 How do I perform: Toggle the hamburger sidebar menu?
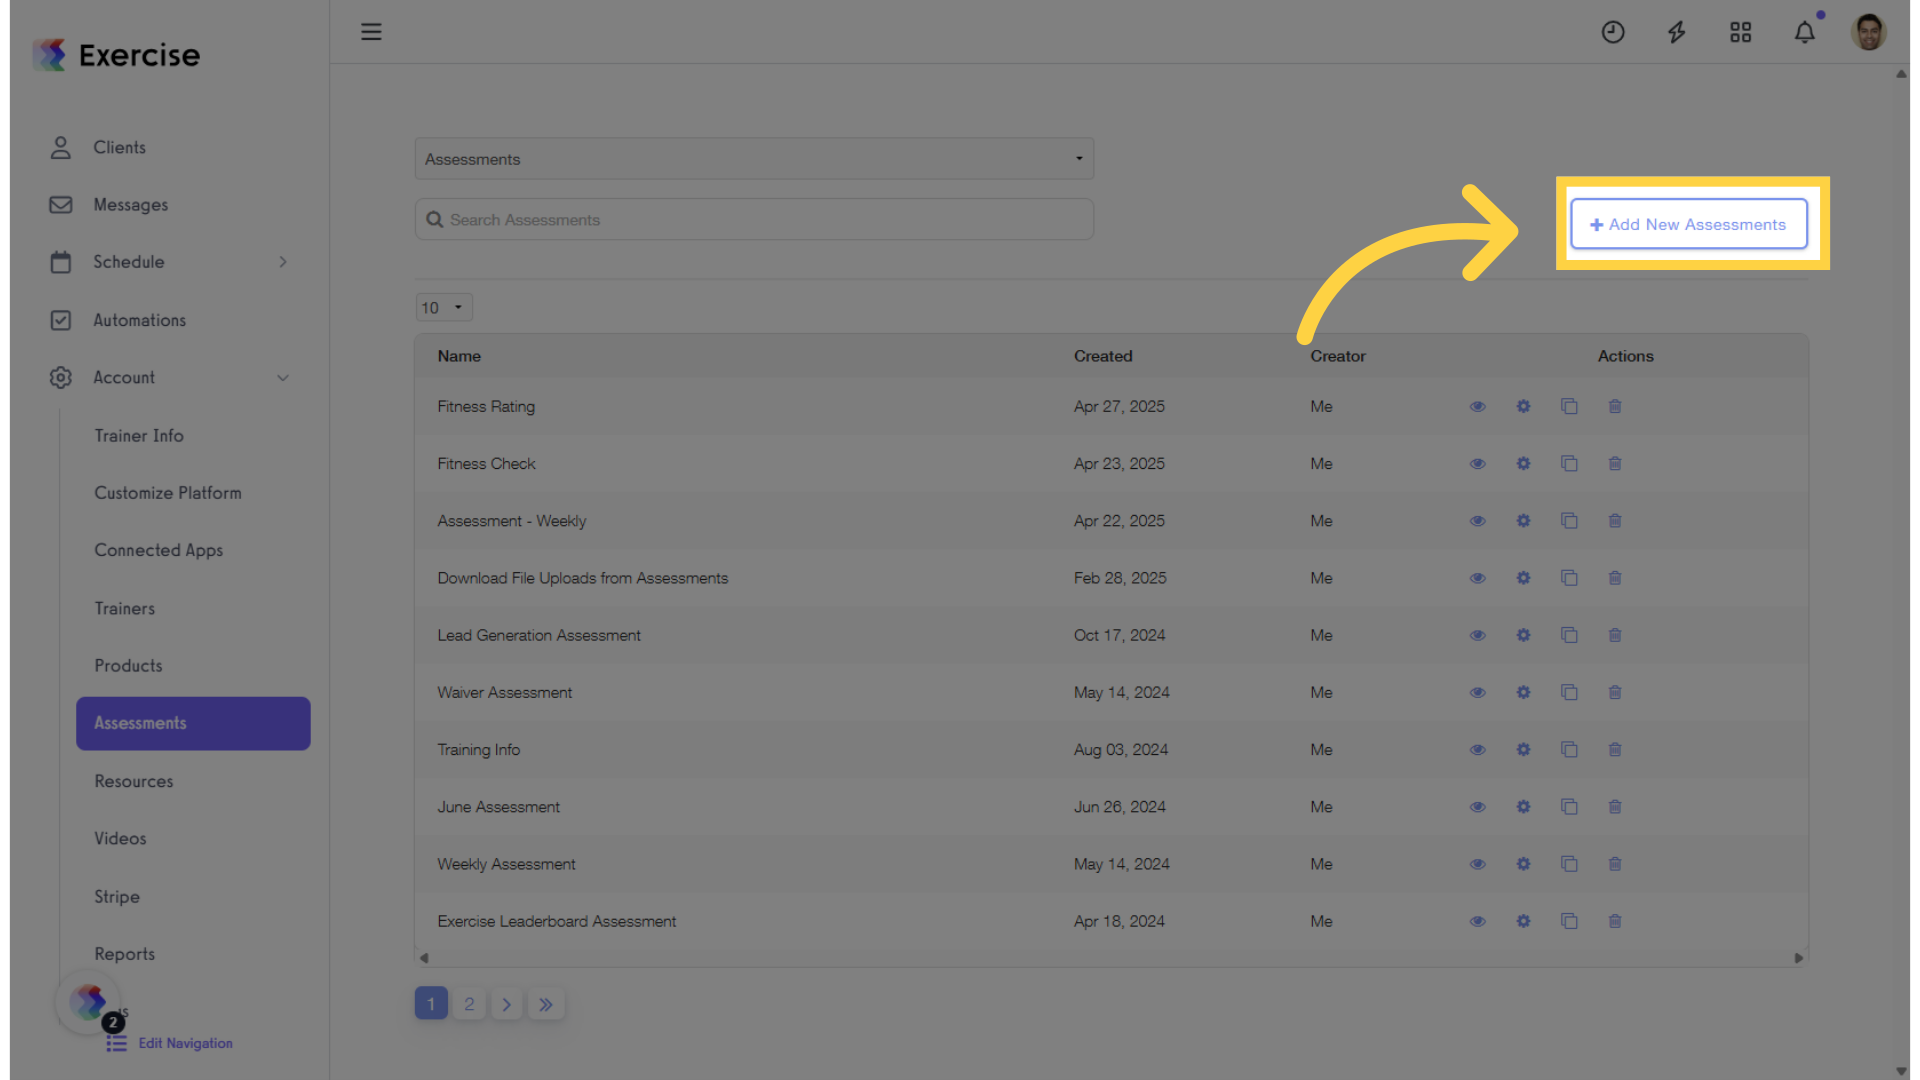(x=371, y=32)
